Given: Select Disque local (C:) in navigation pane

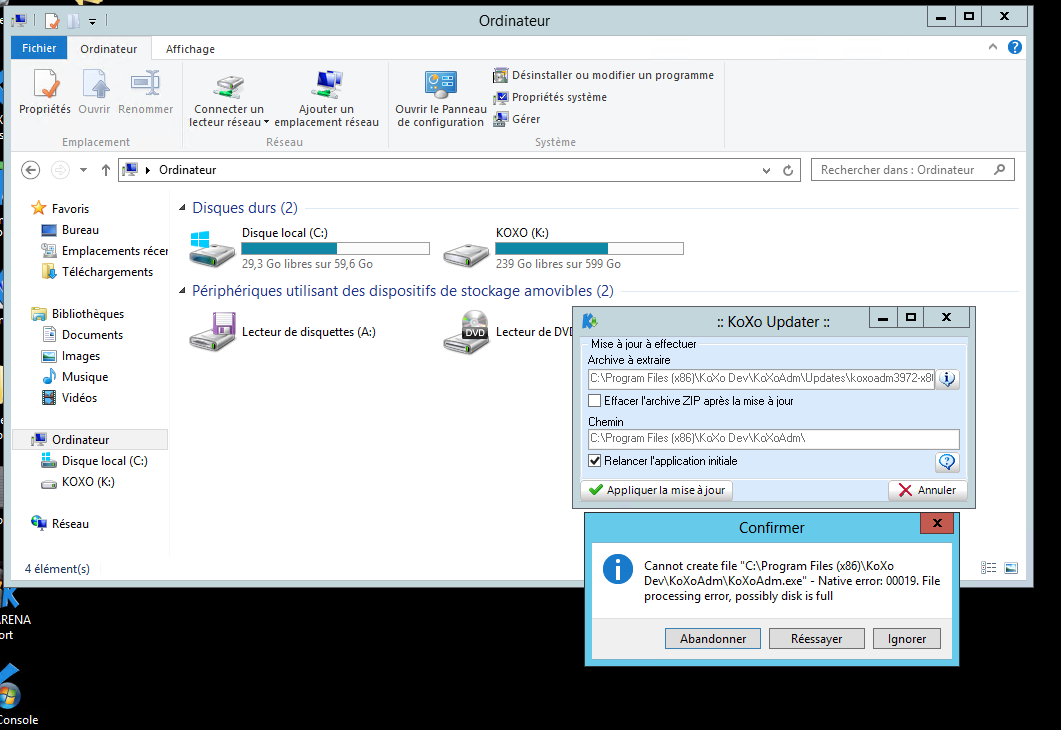Looking at the screenshot, I should [x=95, y=461].
